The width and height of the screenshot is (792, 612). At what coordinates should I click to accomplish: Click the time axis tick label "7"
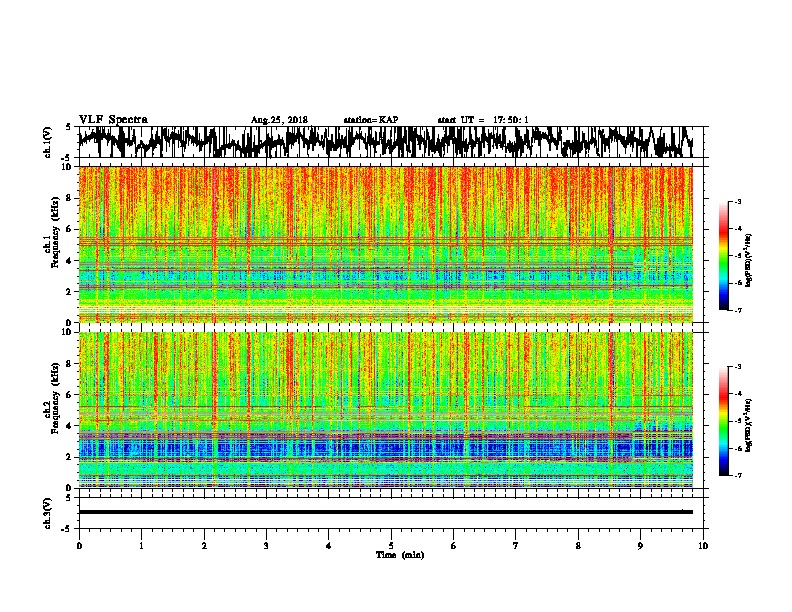[516, 546]
